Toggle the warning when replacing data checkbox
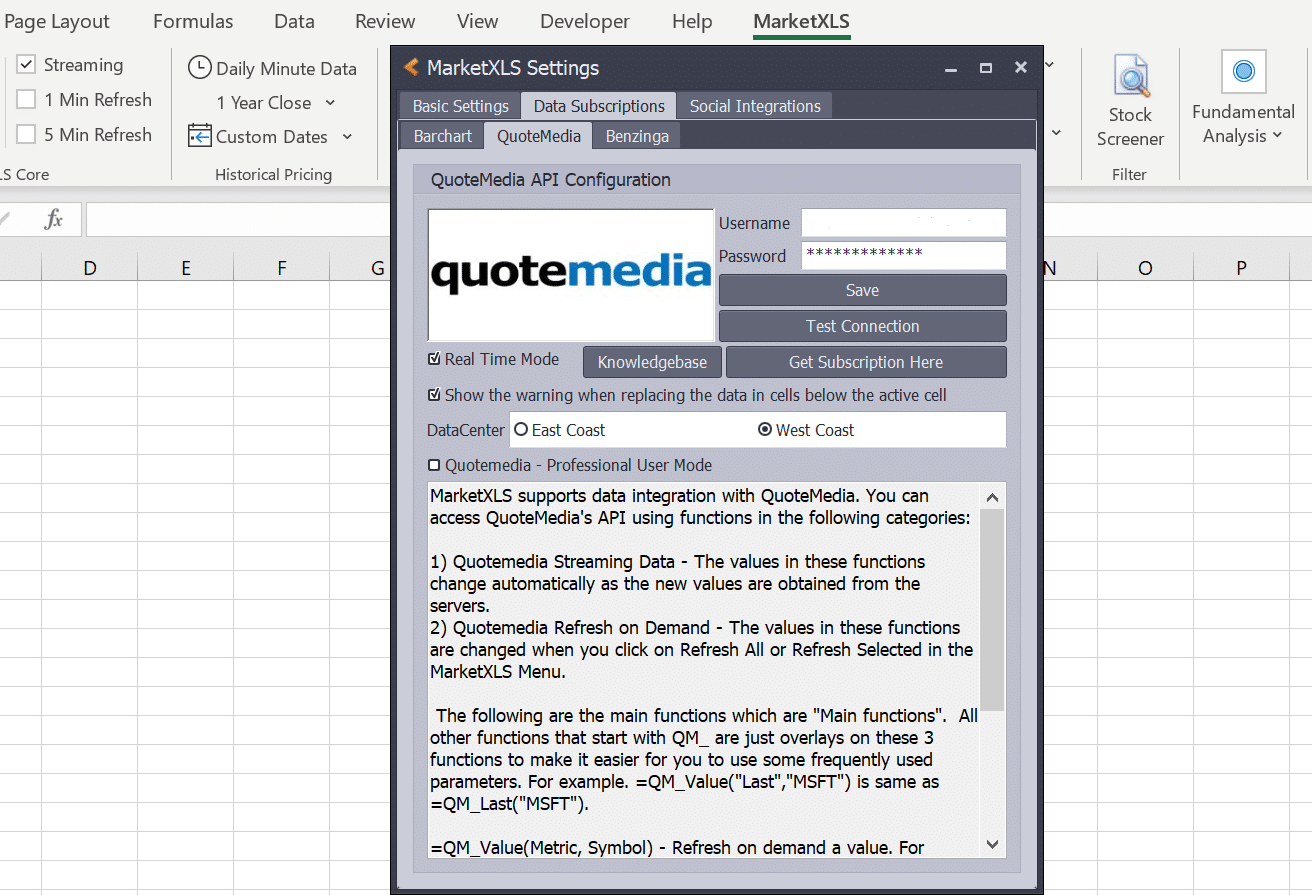The image size is (1312, 895). pos(434,395)
